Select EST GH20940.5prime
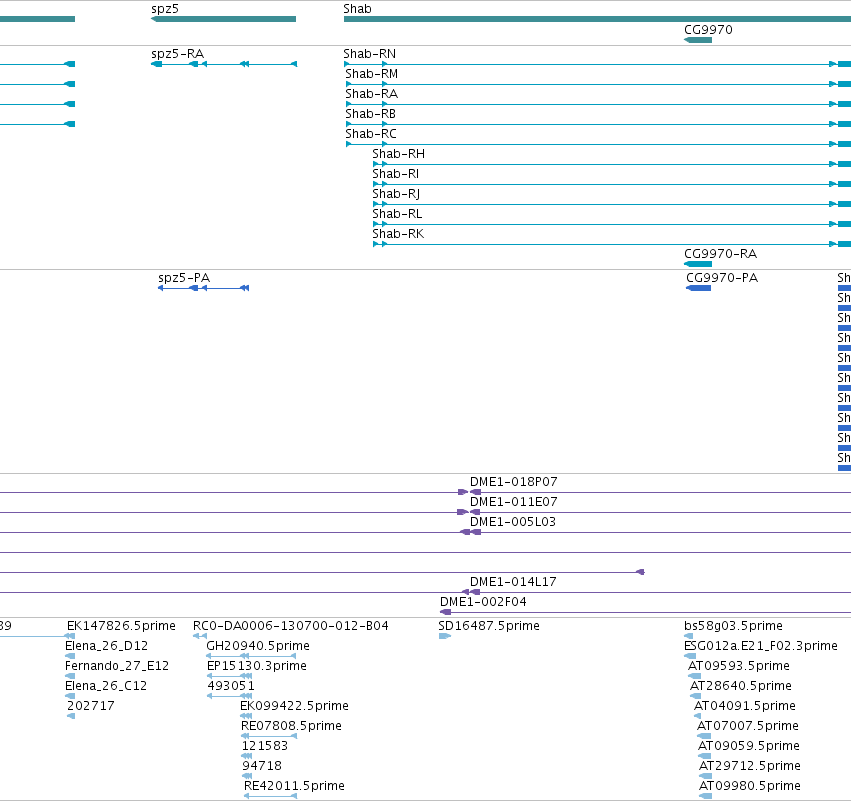This screenshot has width=851, height=801. (x=258, y=646)
